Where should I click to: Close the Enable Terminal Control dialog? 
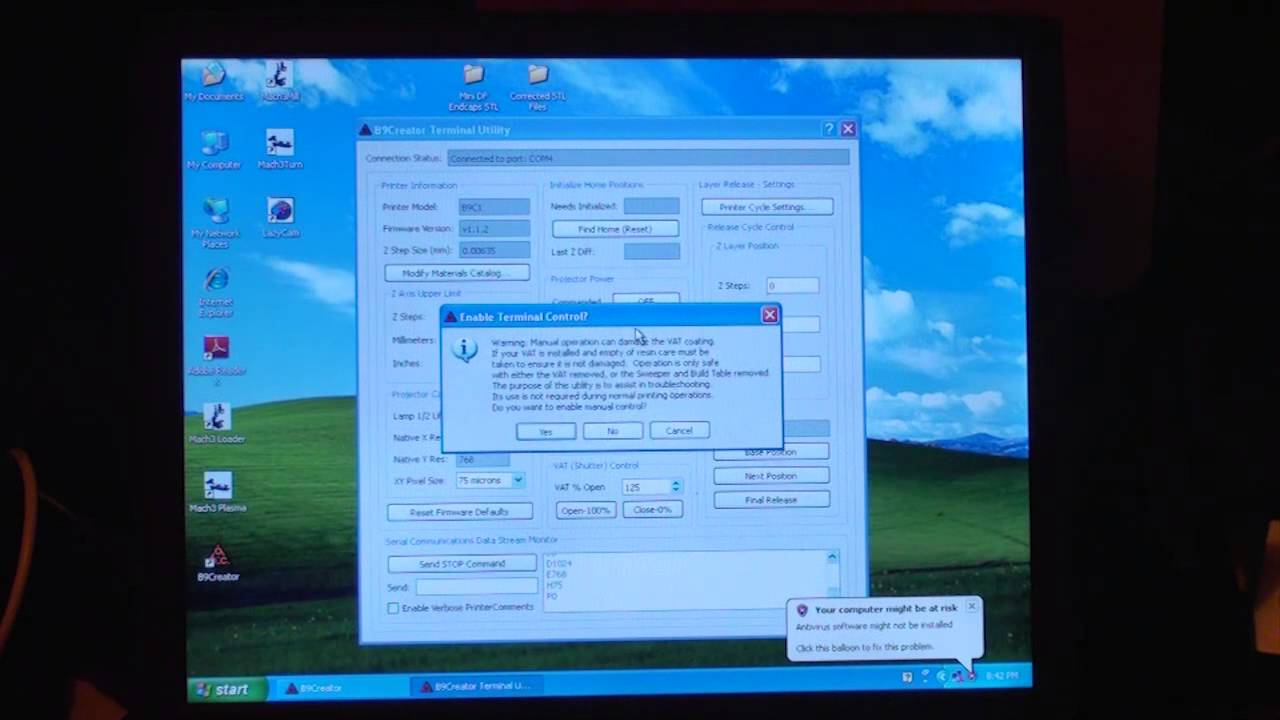(769, 315)
